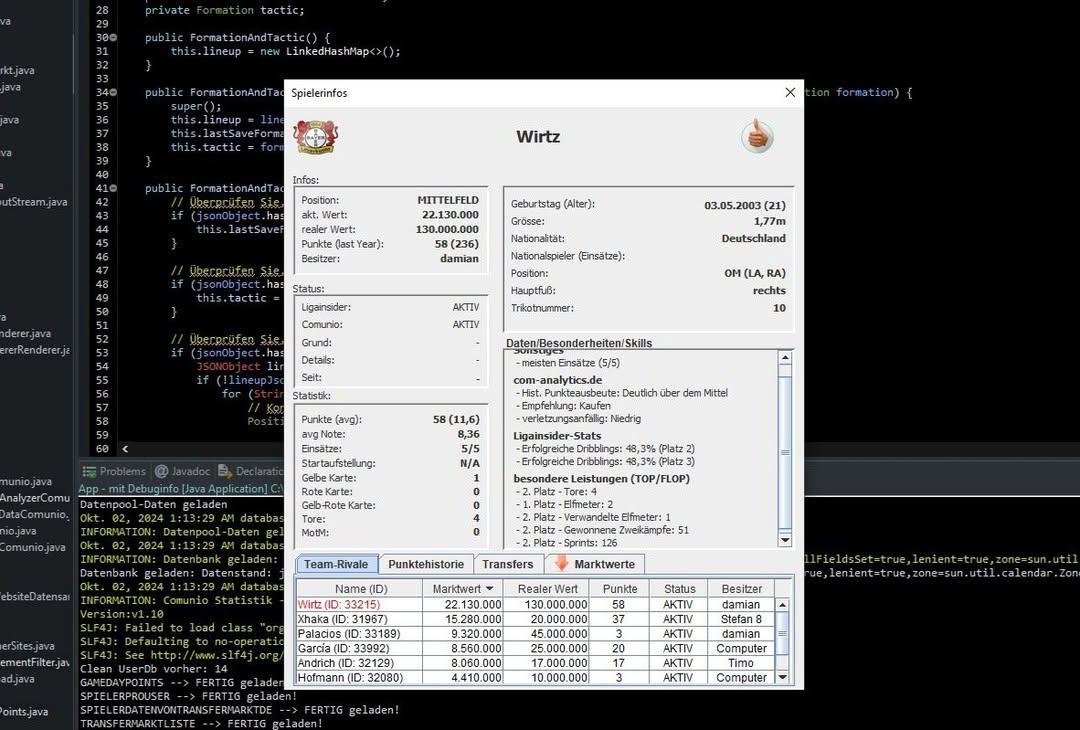Click the birthday value 03.05.2003 (21)
Image resolution: width=1080 pixels, height=730 pixels.
coord(745,205)
